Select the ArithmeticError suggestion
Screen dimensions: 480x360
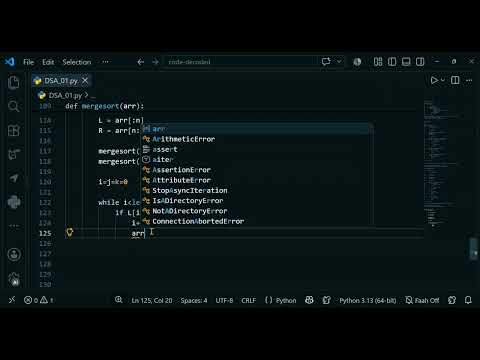pyautogui.click(x=257, y=139)
